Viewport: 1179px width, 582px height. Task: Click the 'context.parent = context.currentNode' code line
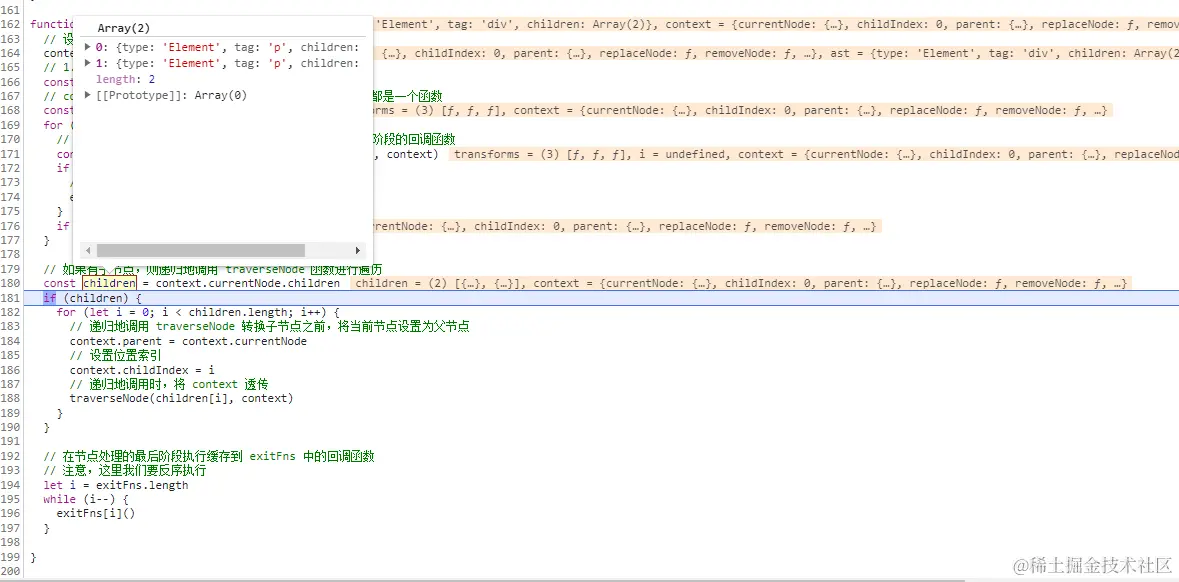pos(188,341)
